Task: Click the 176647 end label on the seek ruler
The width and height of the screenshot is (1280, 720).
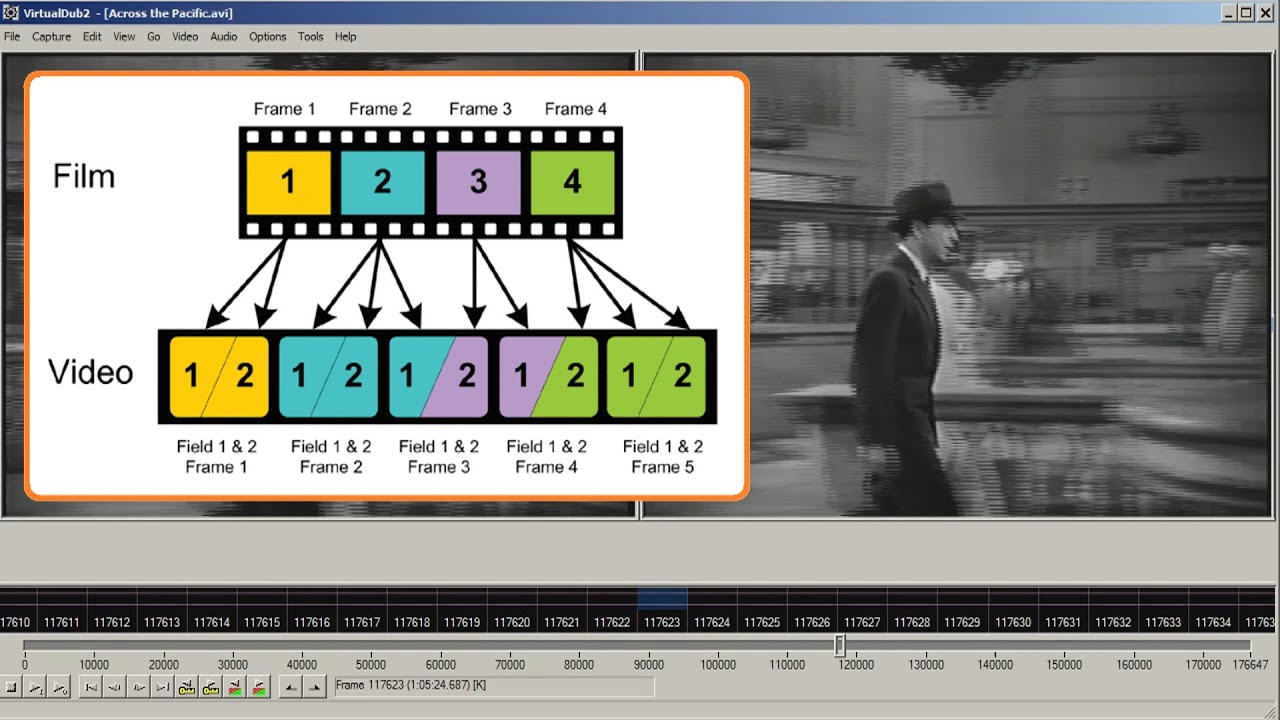Action: (1248, 665)
